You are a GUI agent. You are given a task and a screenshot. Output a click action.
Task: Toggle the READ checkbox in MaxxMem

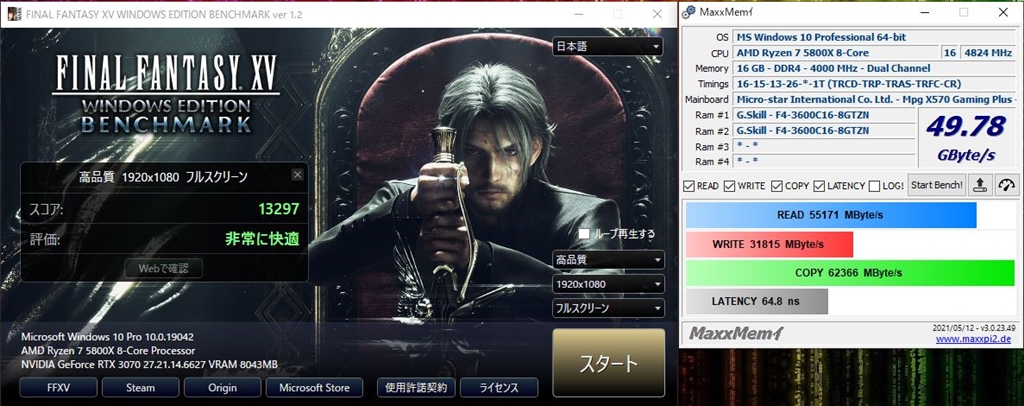point(688,186)
